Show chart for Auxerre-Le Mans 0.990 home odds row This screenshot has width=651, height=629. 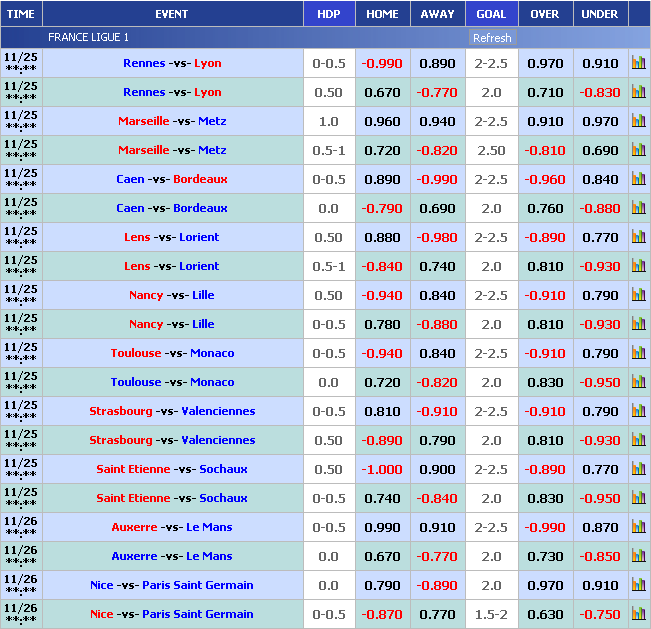click(638, 527)
